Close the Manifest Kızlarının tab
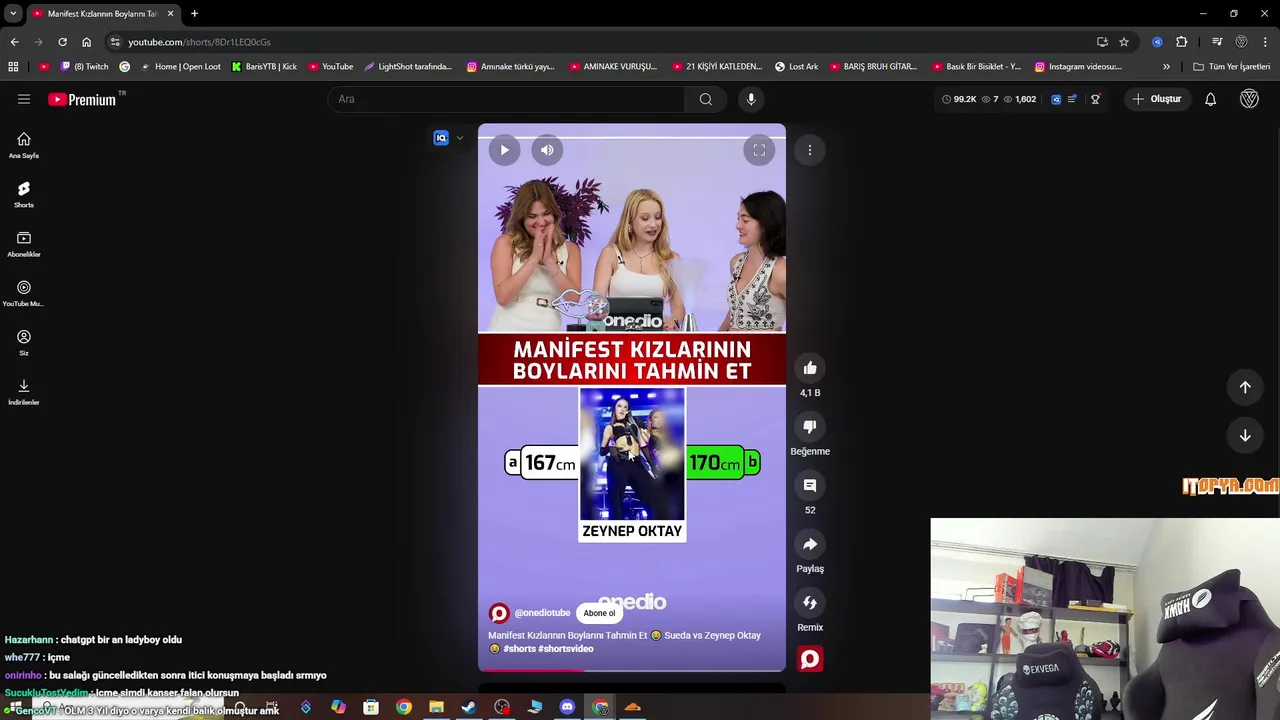The image size is (1280, 720). 170,14
